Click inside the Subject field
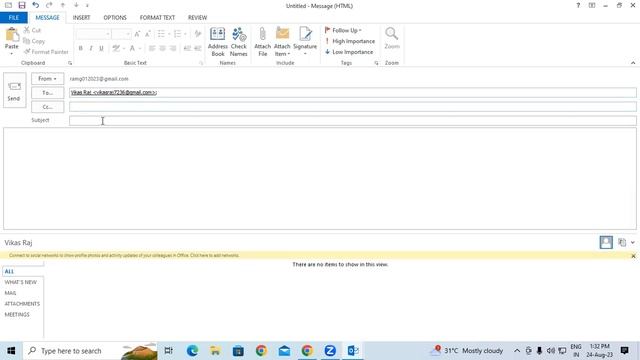The image size is (640, 360). point(353,120)
